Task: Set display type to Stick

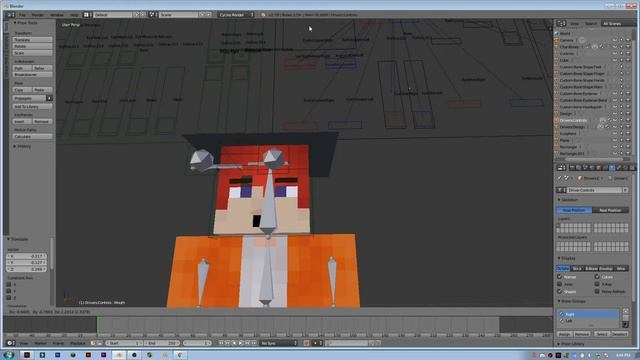Action: [x=577, y=268]
